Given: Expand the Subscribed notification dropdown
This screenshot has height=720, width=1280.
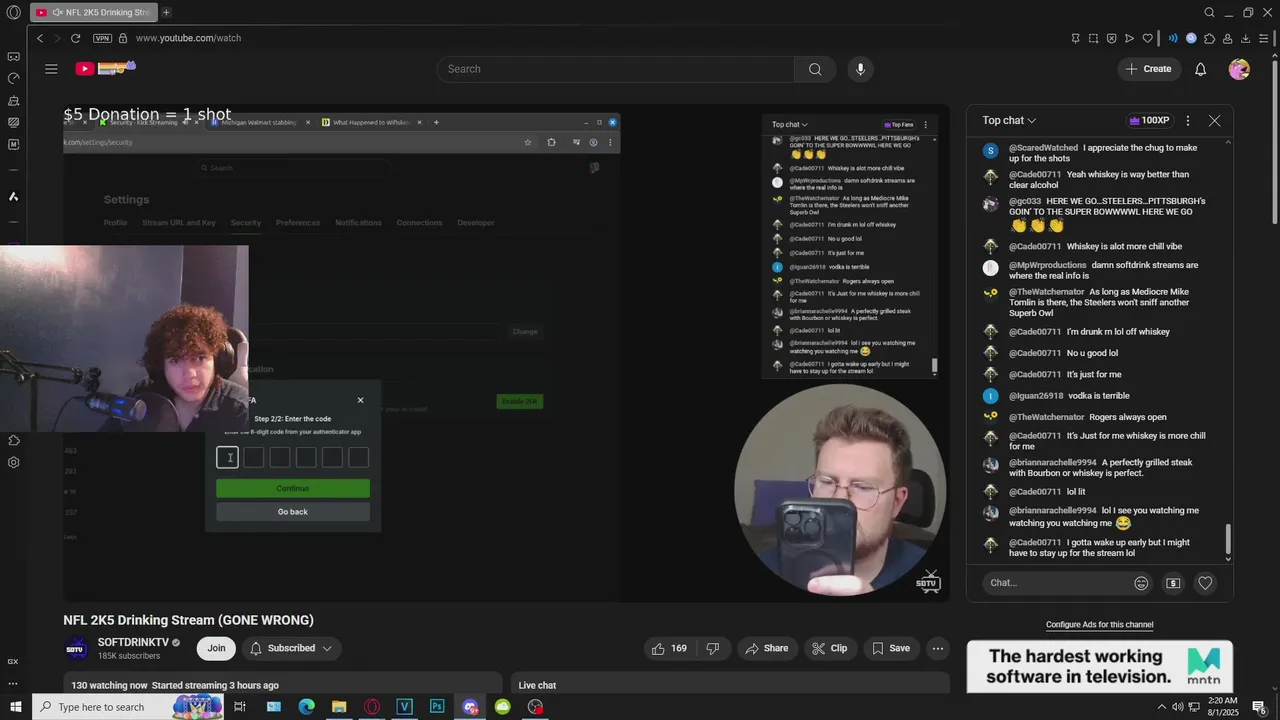Looking at the screenshot, I should [x=290, y=648].
